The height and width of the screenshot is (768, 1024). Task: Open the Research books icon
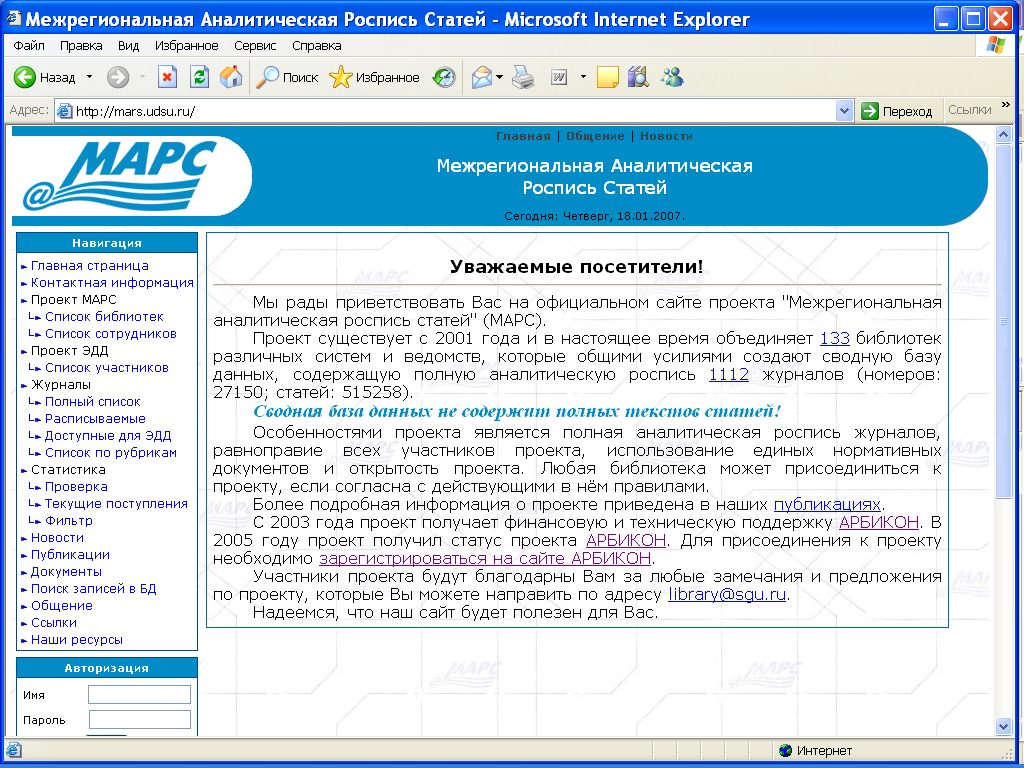pyautogui.click(x=638, y=77)
